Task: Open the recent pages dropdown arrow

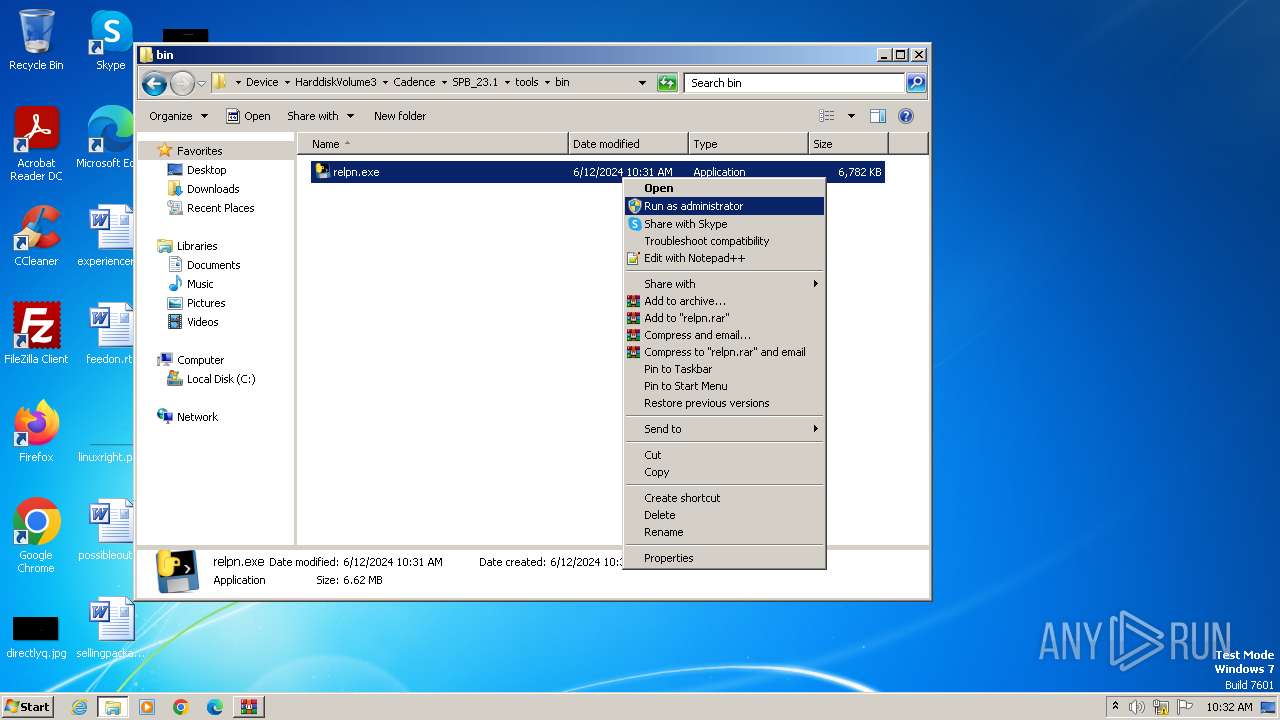Action: point(202,83)
